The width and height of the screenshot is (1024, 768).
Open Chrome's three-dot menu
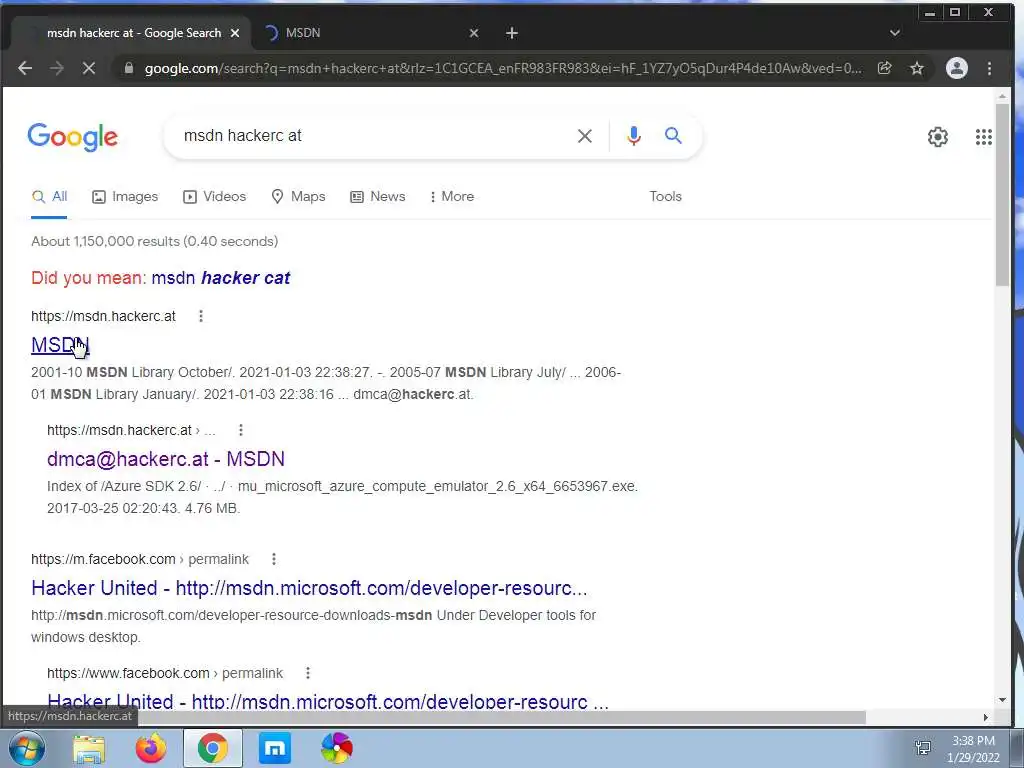[x=989, y=68]
